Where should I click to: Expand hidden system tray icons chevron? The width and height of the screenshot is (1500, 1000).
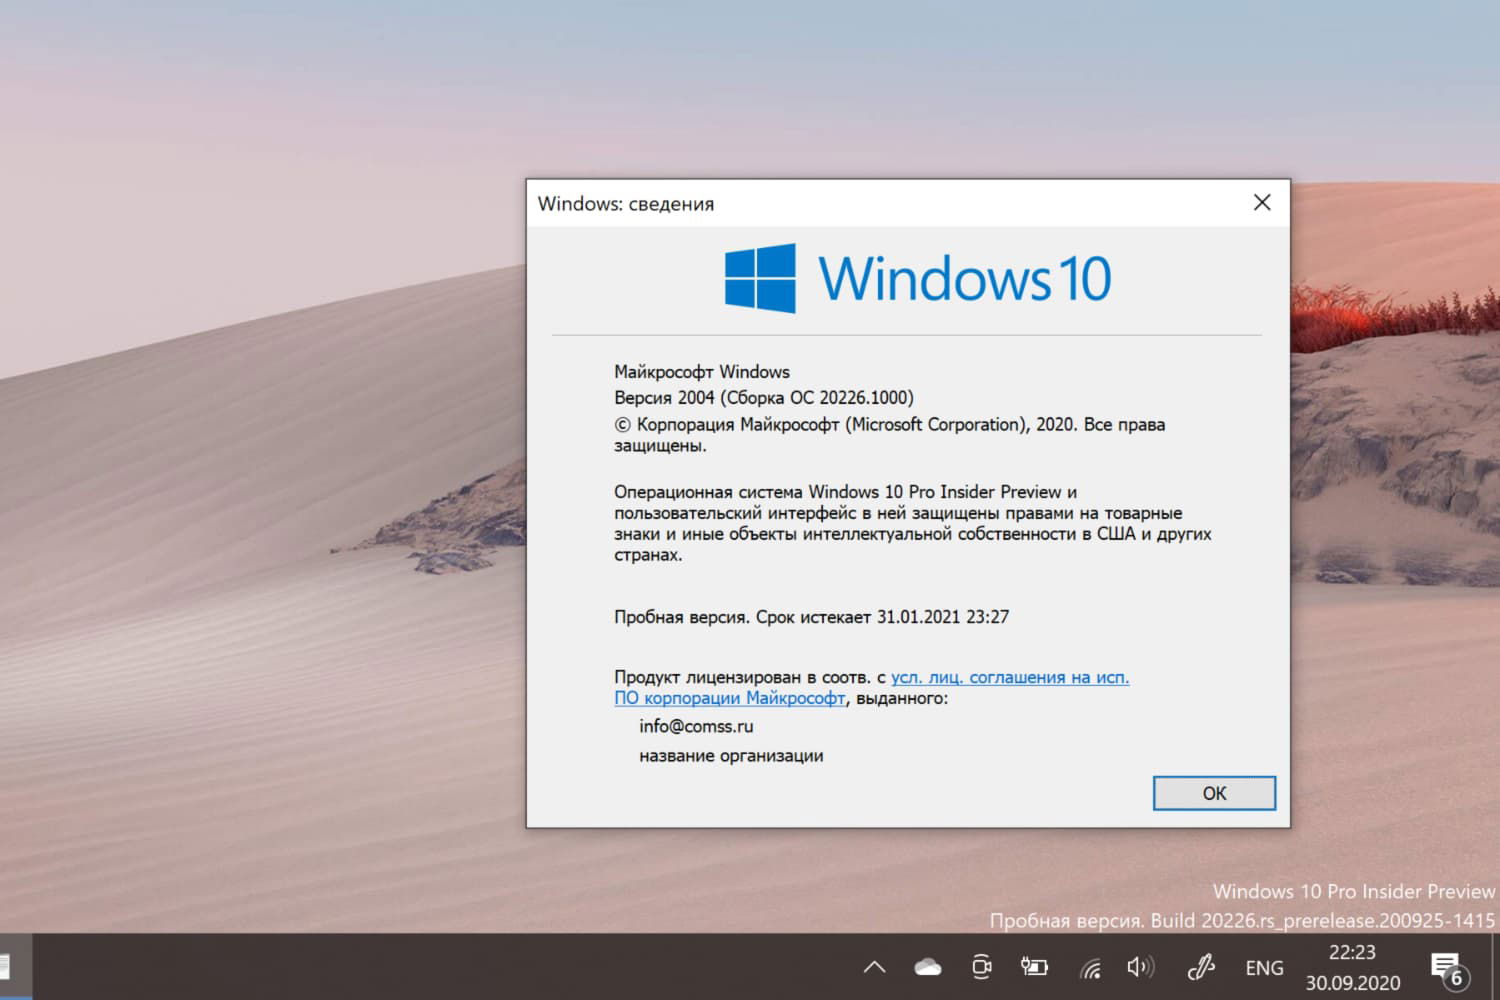[x=874, y=968]
